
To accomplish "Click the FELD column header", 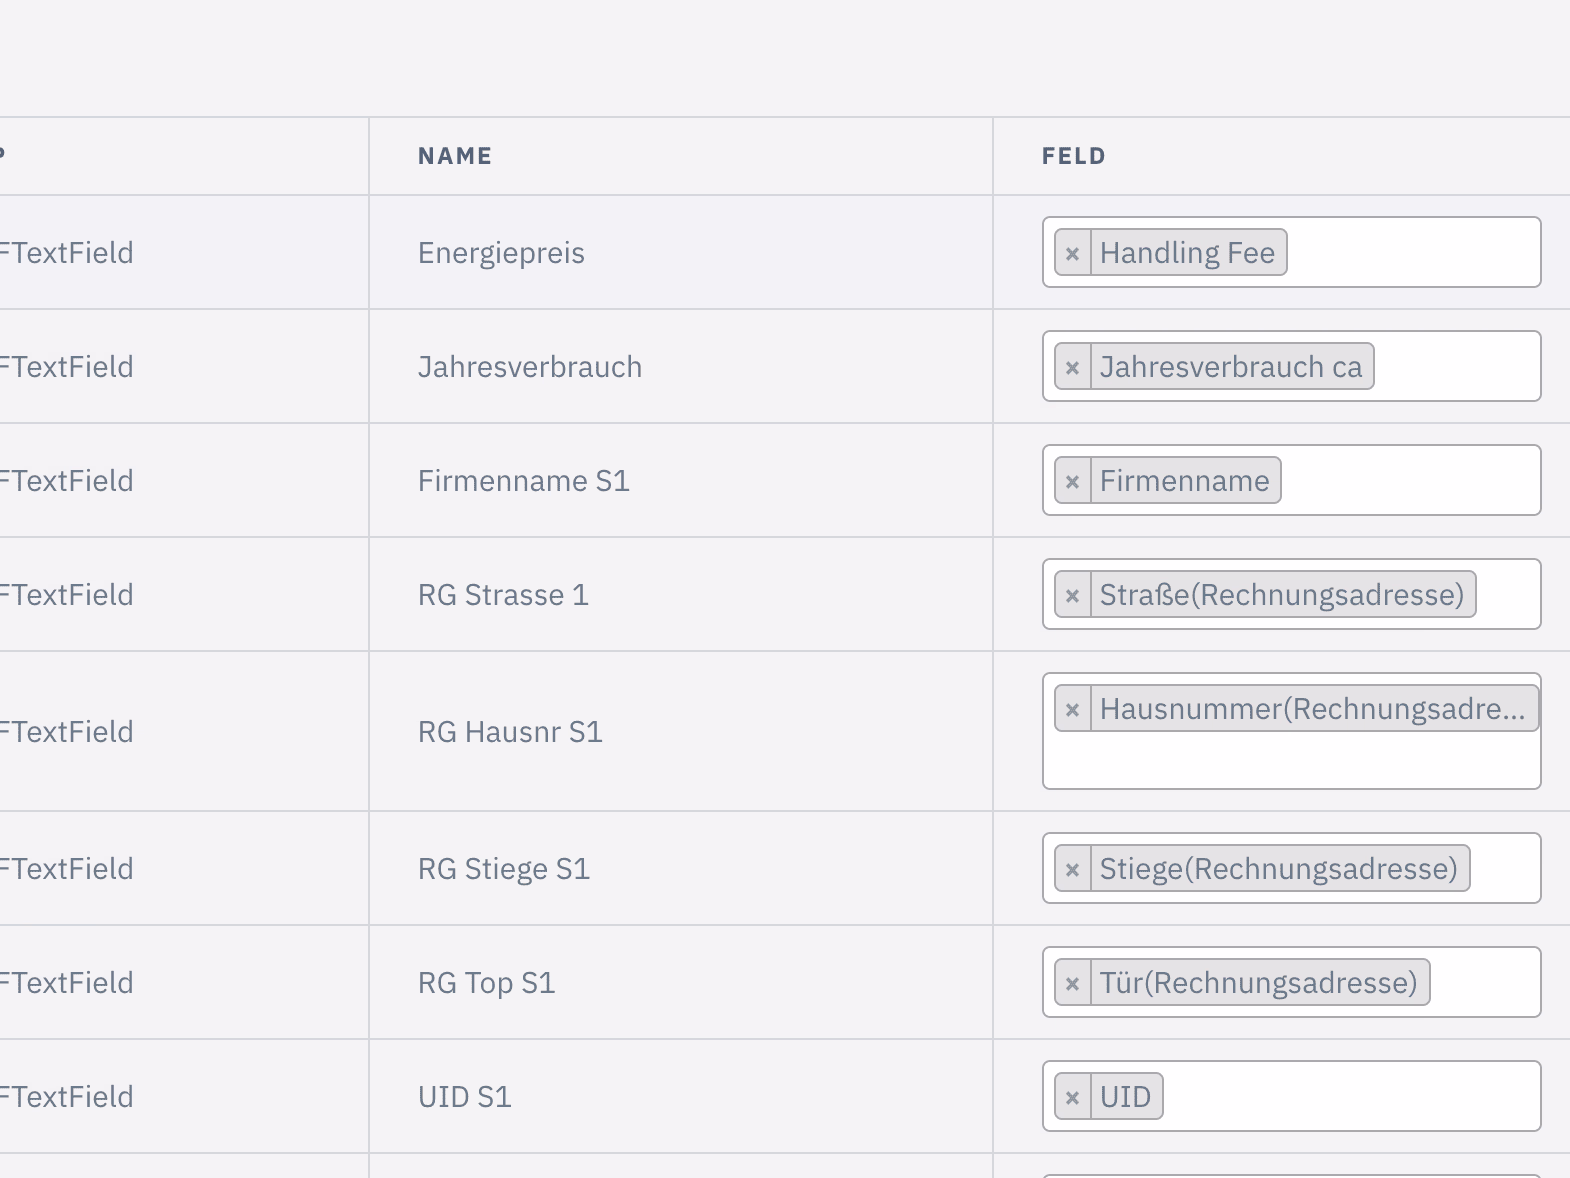I will pyautogui.click(x=1073, y=156).
